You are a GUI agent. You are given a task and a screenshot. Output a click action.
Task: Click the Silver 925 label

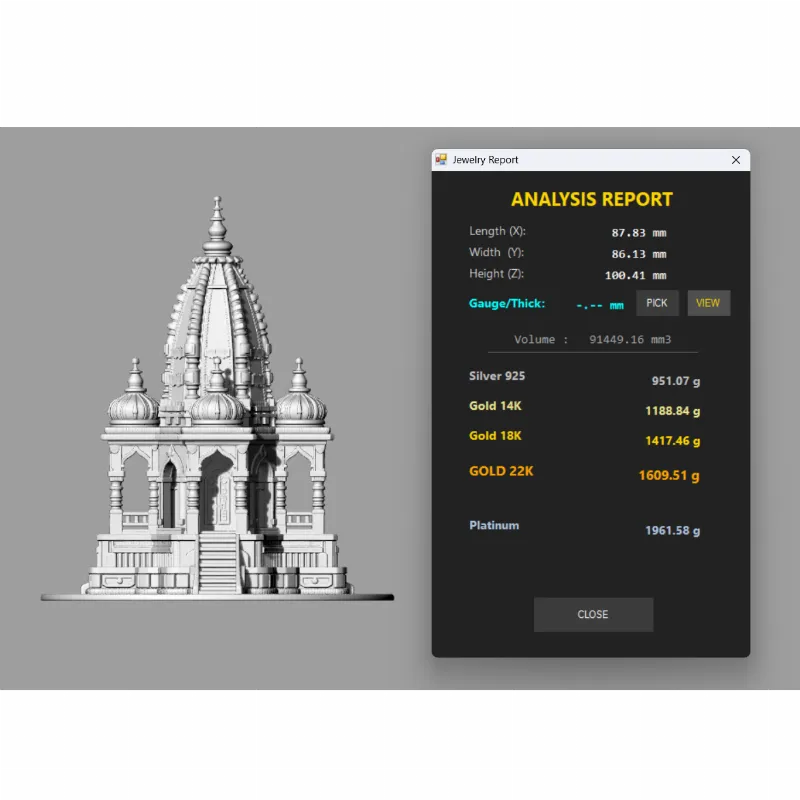click(x=497, y=376)
